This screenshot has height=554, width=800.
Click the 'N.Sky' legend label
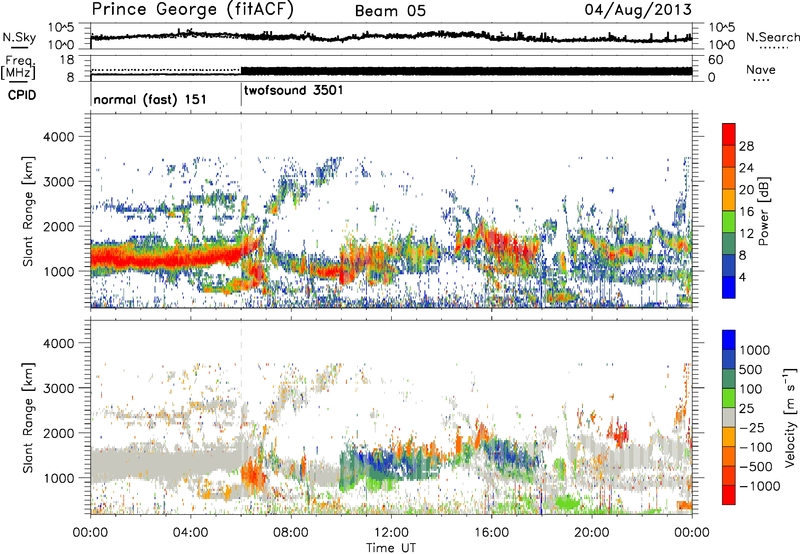click(x=19, y=37)
